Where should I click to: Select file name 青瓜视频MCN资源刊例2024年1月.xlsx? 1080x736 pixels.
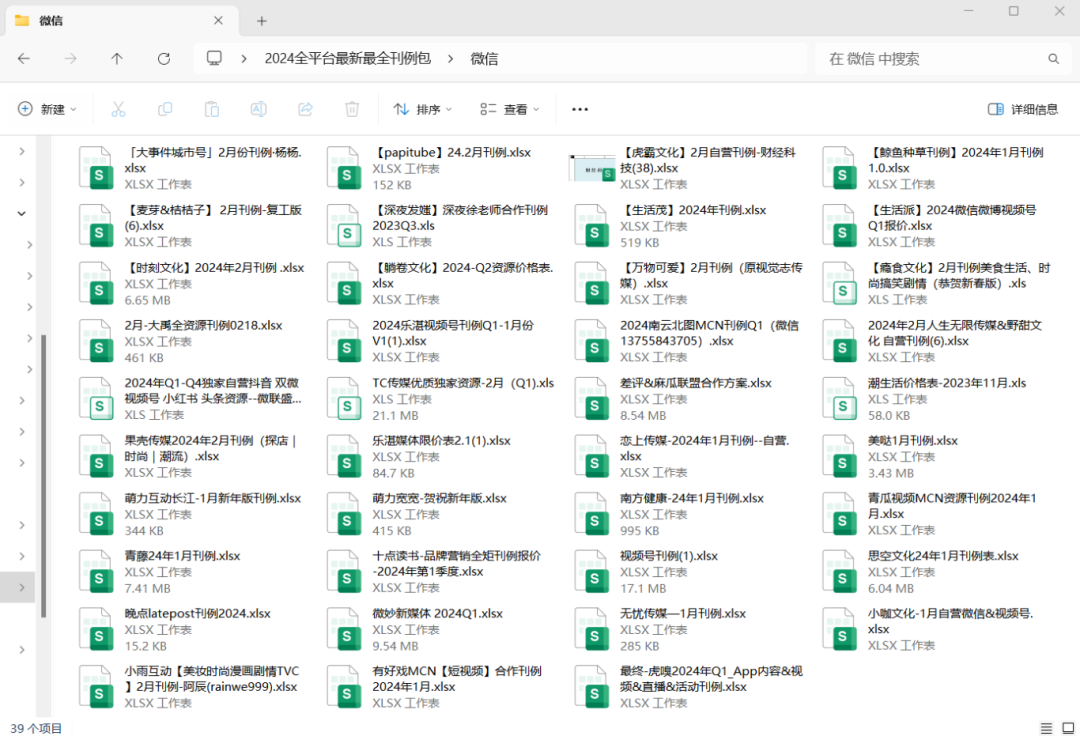953,505
